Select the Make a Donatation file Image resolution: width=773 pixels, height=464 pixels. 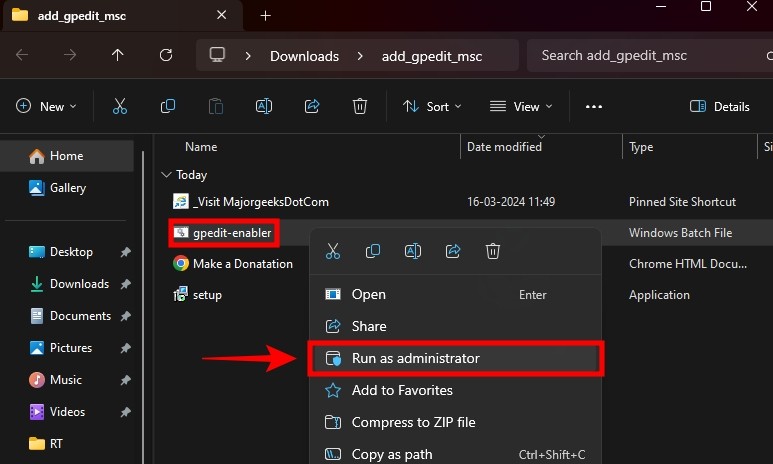coord(233,264)
